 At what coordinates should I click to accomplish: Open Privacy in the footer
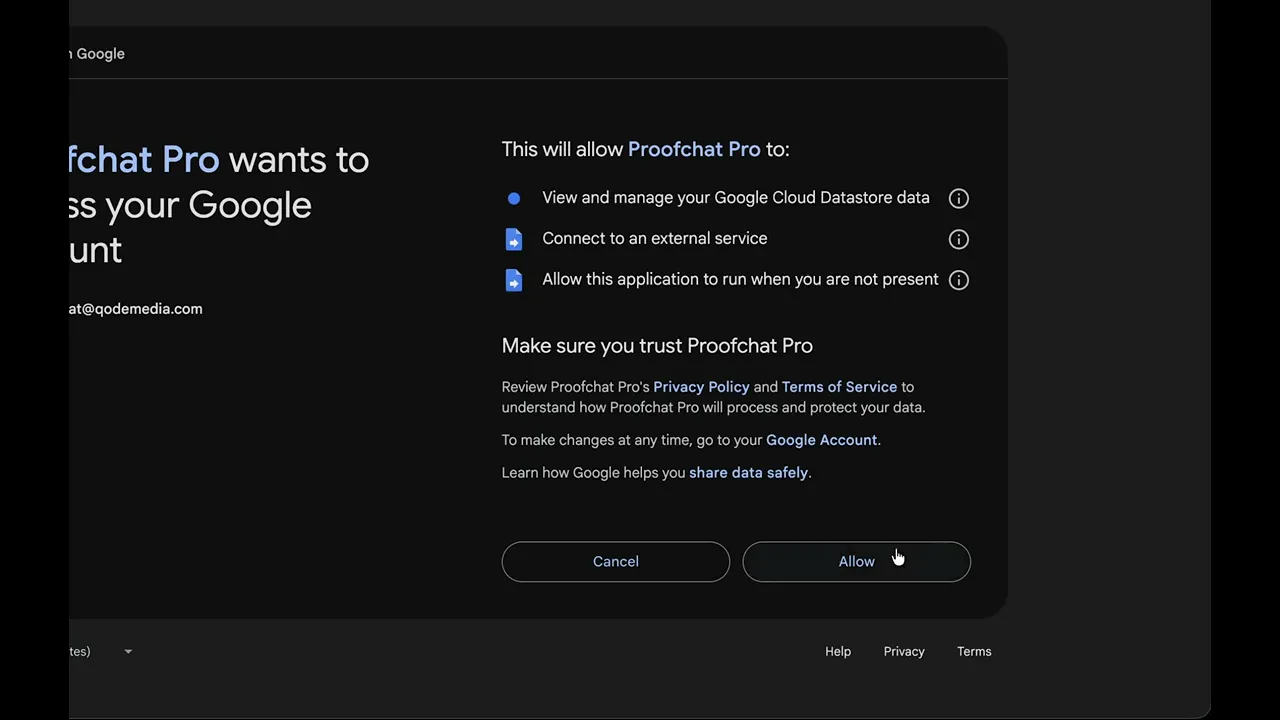pyautogui.click(x=904, y=652)
